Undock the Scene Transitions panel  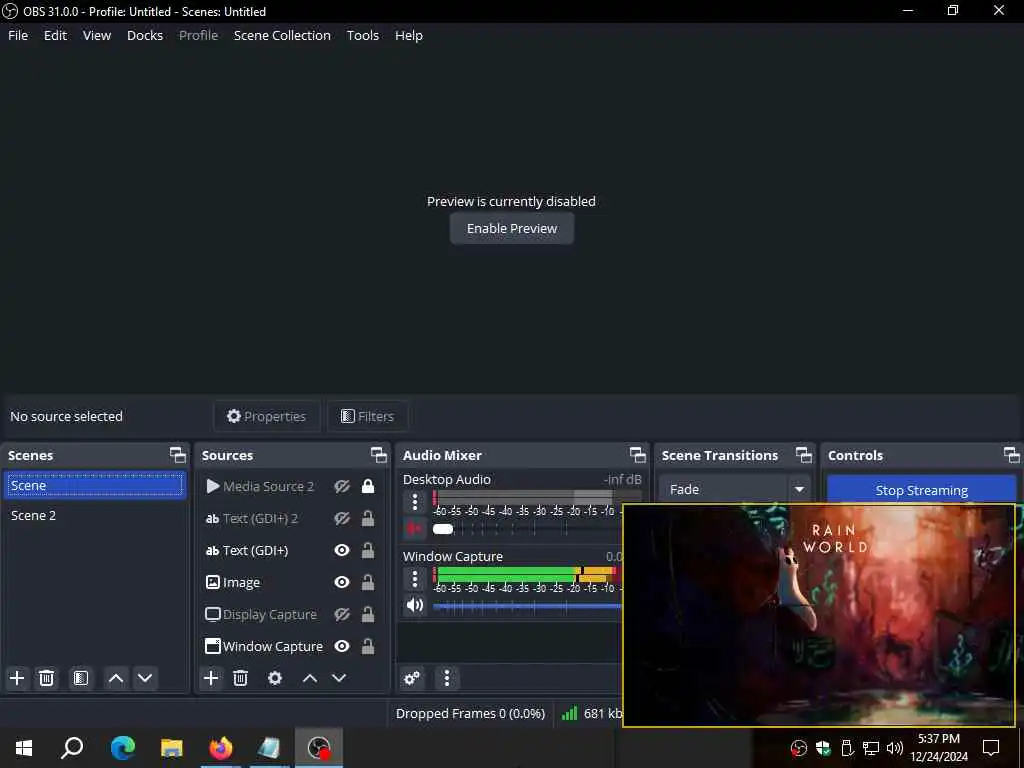[x=804, y=455]
